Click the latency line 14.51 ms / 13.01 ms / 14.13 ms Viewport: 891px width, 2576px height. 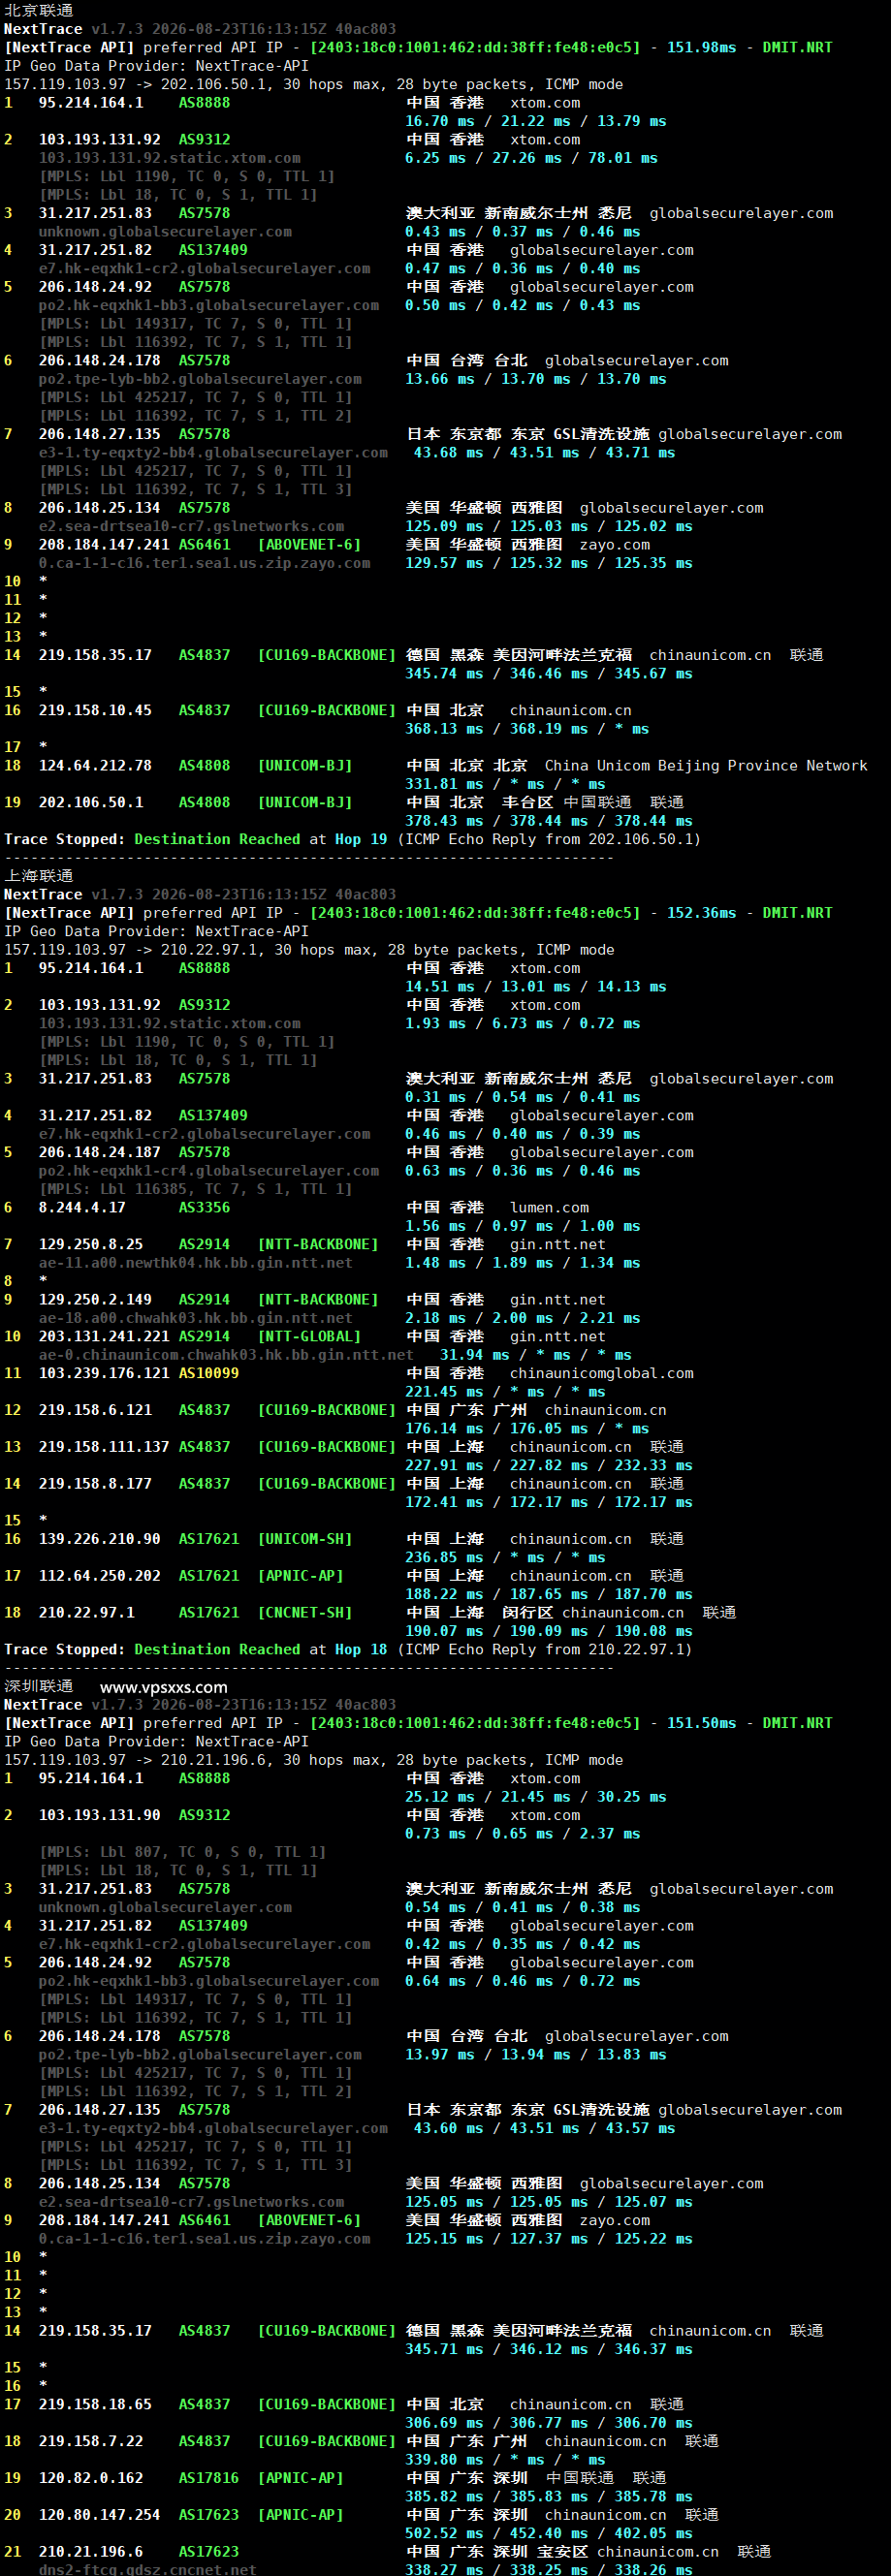536,987
